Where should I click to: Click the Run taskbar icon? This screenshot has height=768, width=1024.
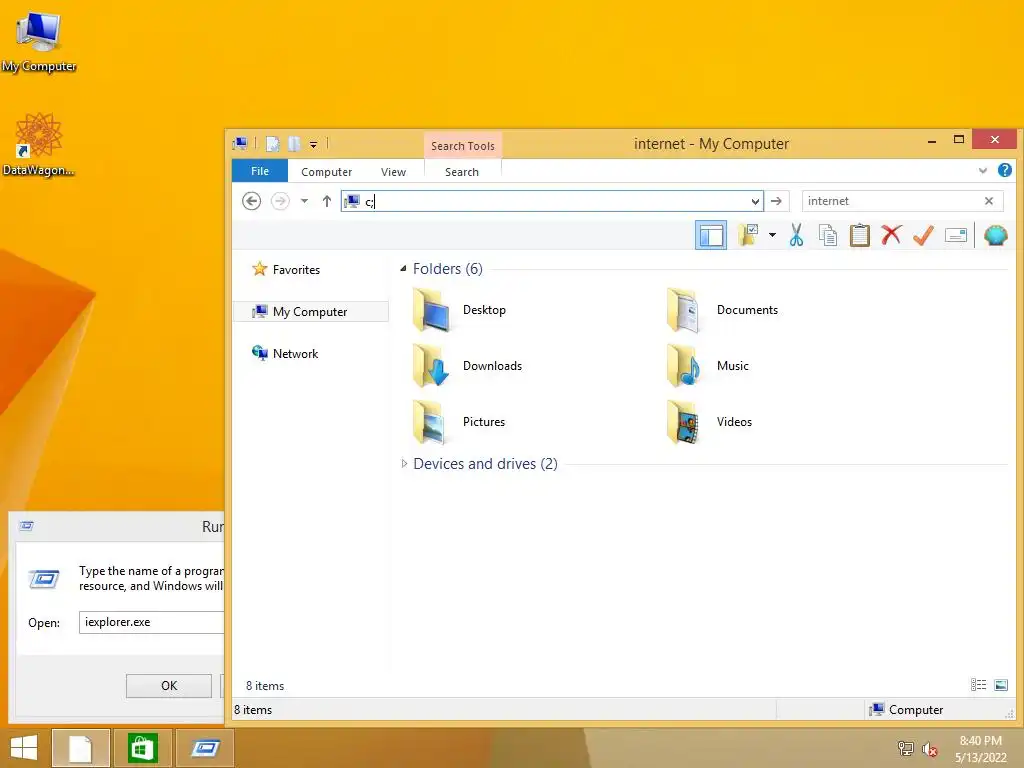pyautogui.click(x=205, y=748)
